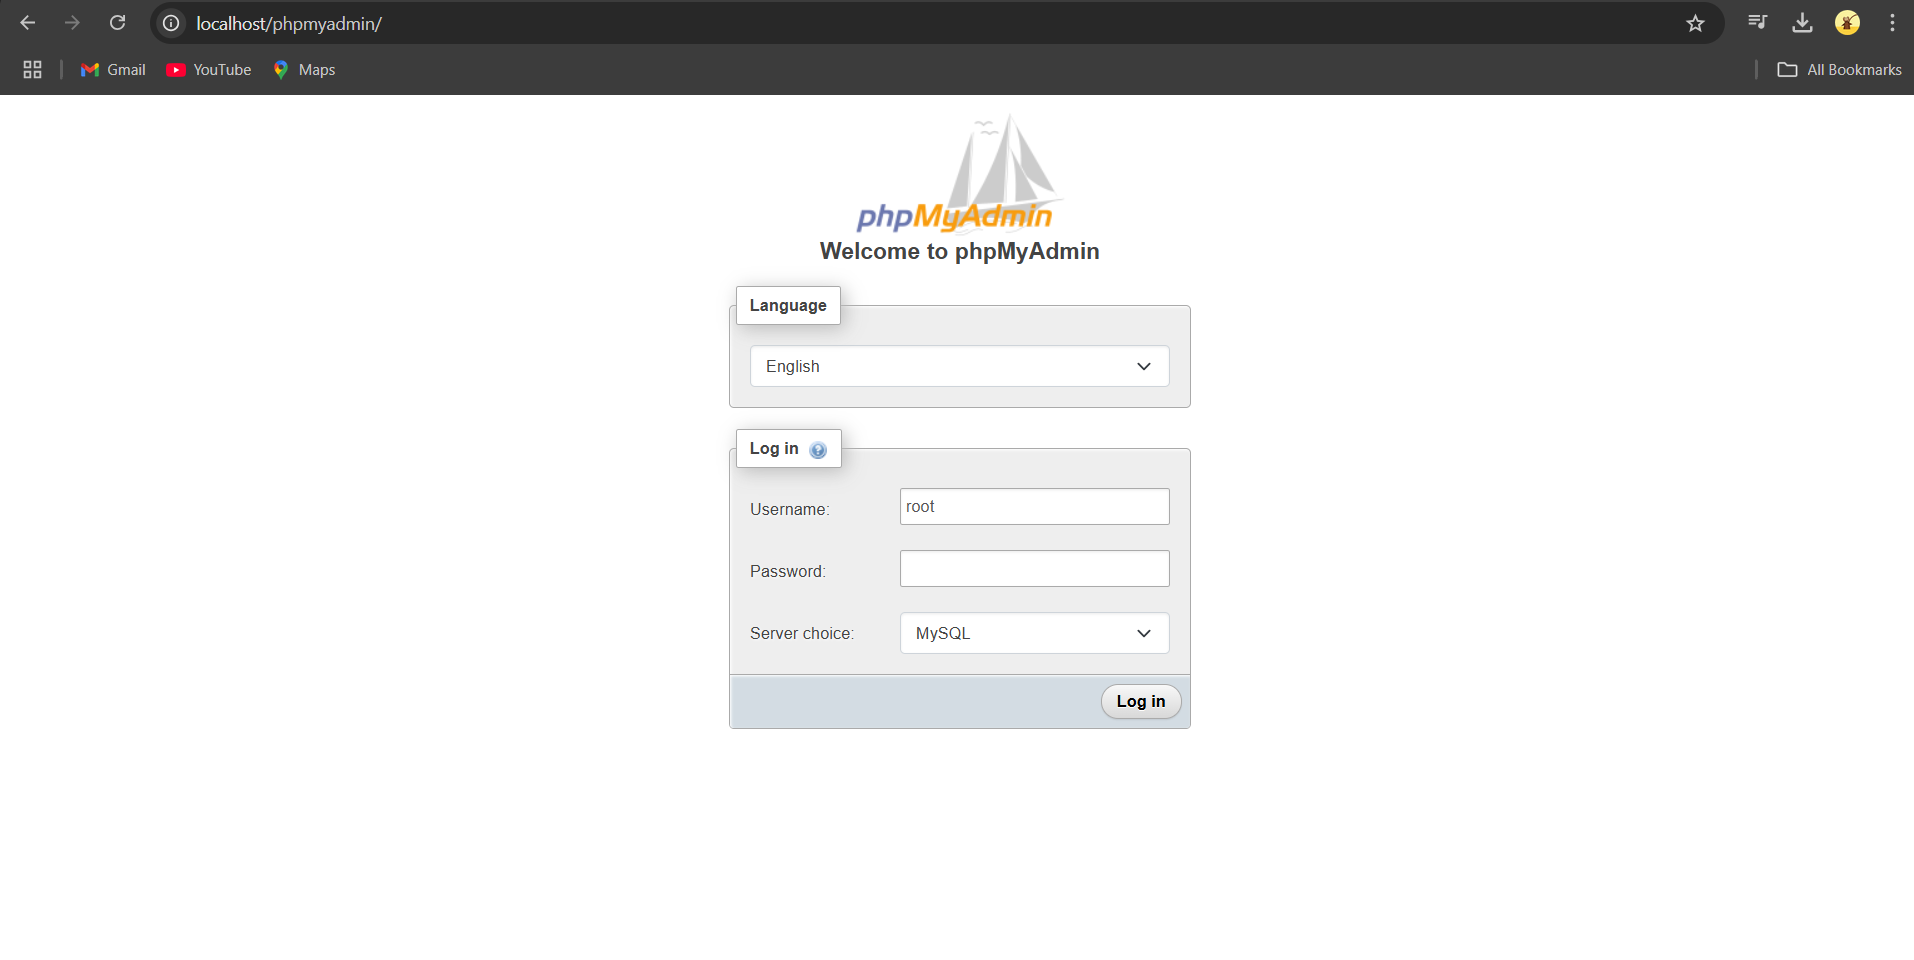View site information icon in address bar
Image resolution: width=1914 pixels, height=960 pixels.
172,23
